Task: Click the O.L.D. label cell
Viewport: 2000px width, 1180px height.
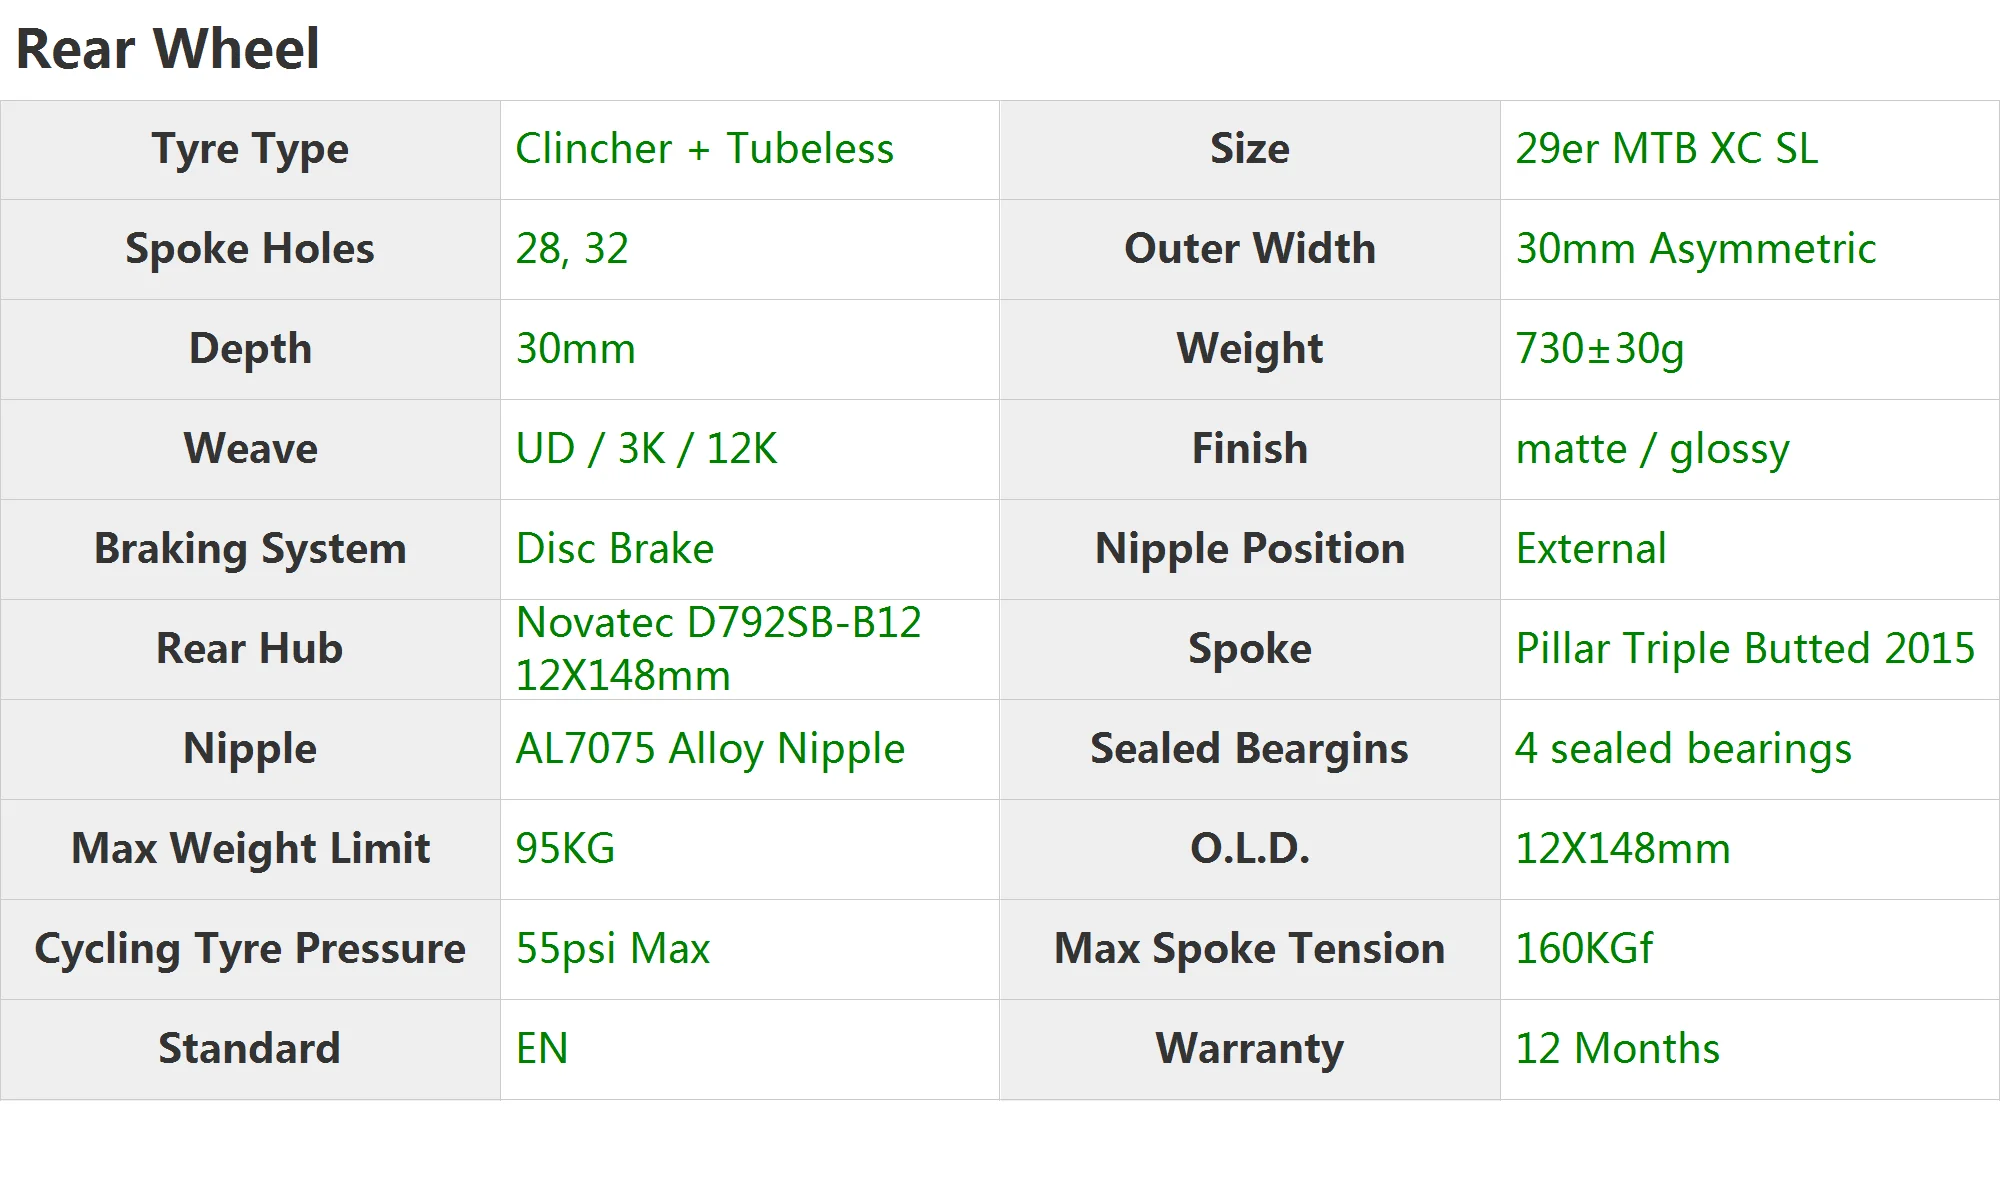Action: (x=1249, y=849)
